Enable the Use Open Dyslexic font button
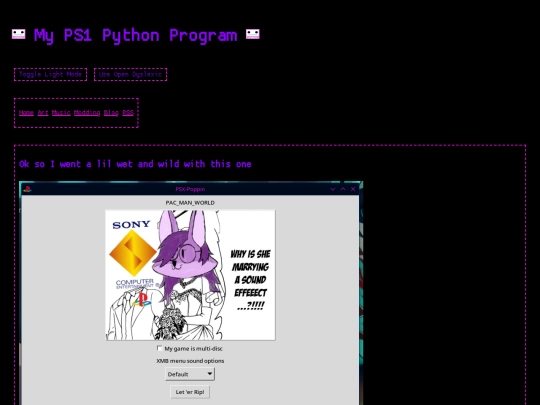540x405 pixels. point(131,74)
